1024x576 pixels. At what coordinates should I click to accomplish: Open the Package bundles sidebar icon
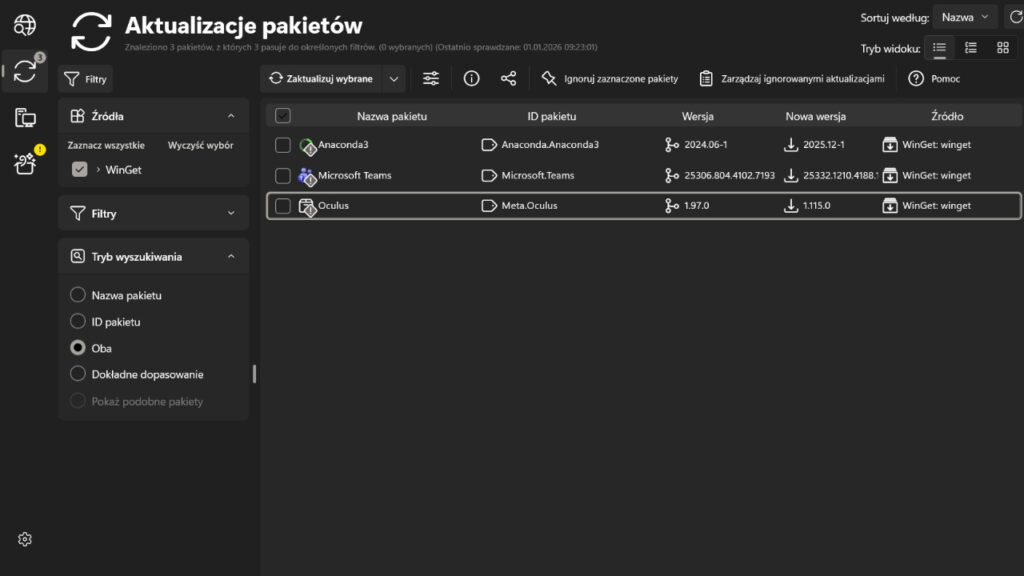tap(24, 162)
